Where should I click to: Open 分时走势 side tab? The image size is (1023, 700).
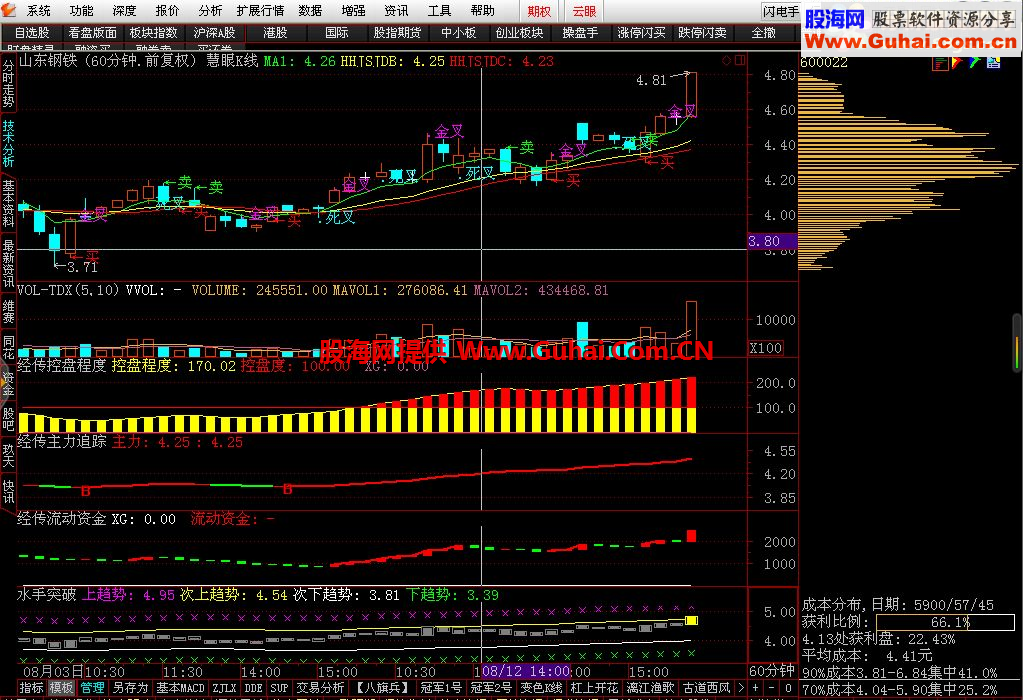(8, 84)
